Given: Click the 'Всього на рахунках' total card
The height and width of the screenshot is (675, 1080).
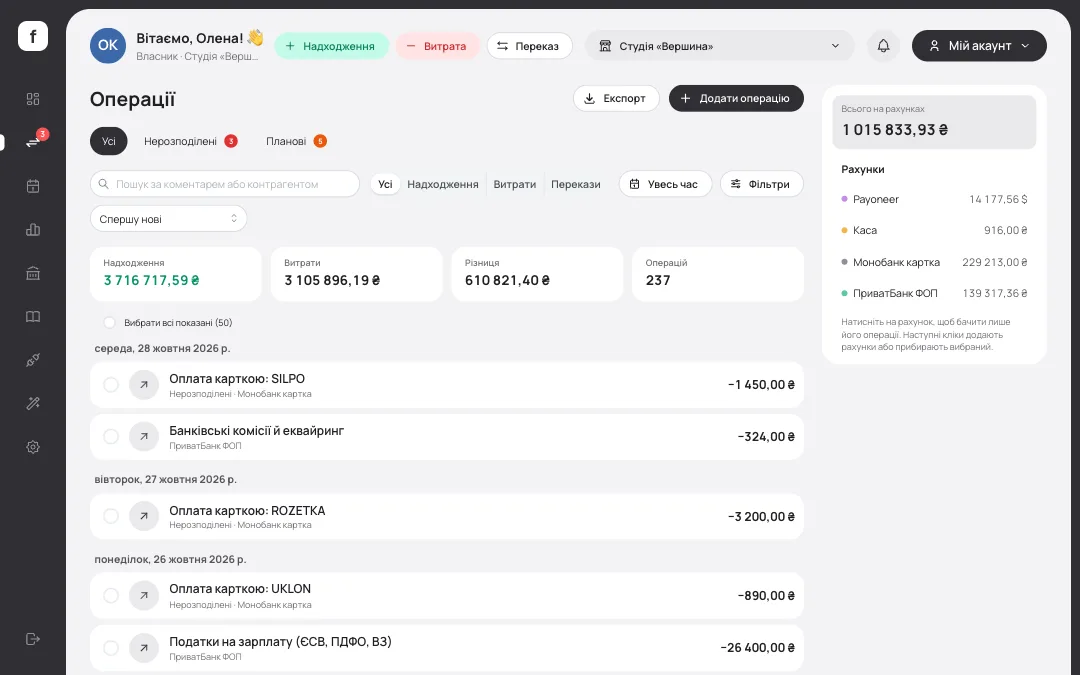Looking at the screenshot, I should 934,122.
